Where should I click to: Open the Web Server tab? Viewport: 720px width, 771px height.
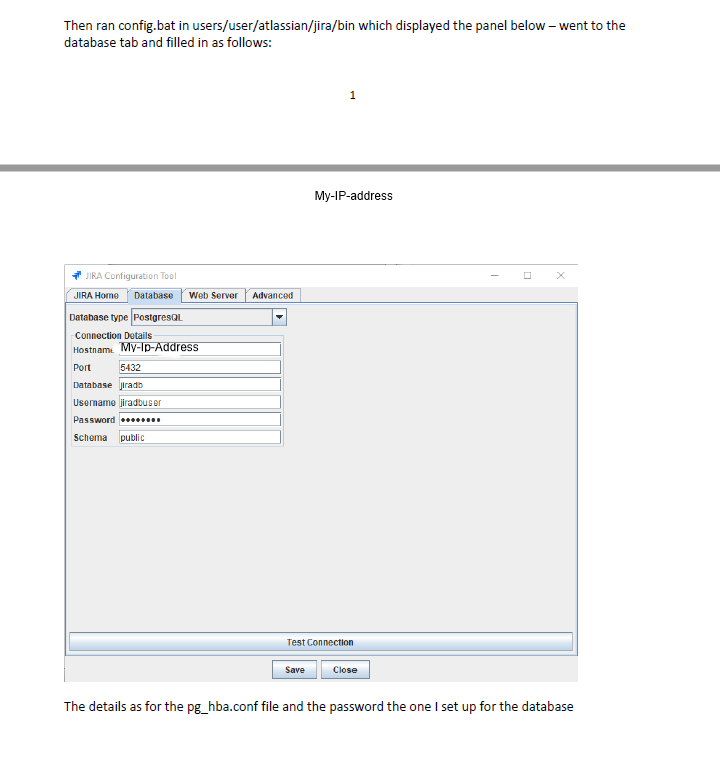pos(213,296)
